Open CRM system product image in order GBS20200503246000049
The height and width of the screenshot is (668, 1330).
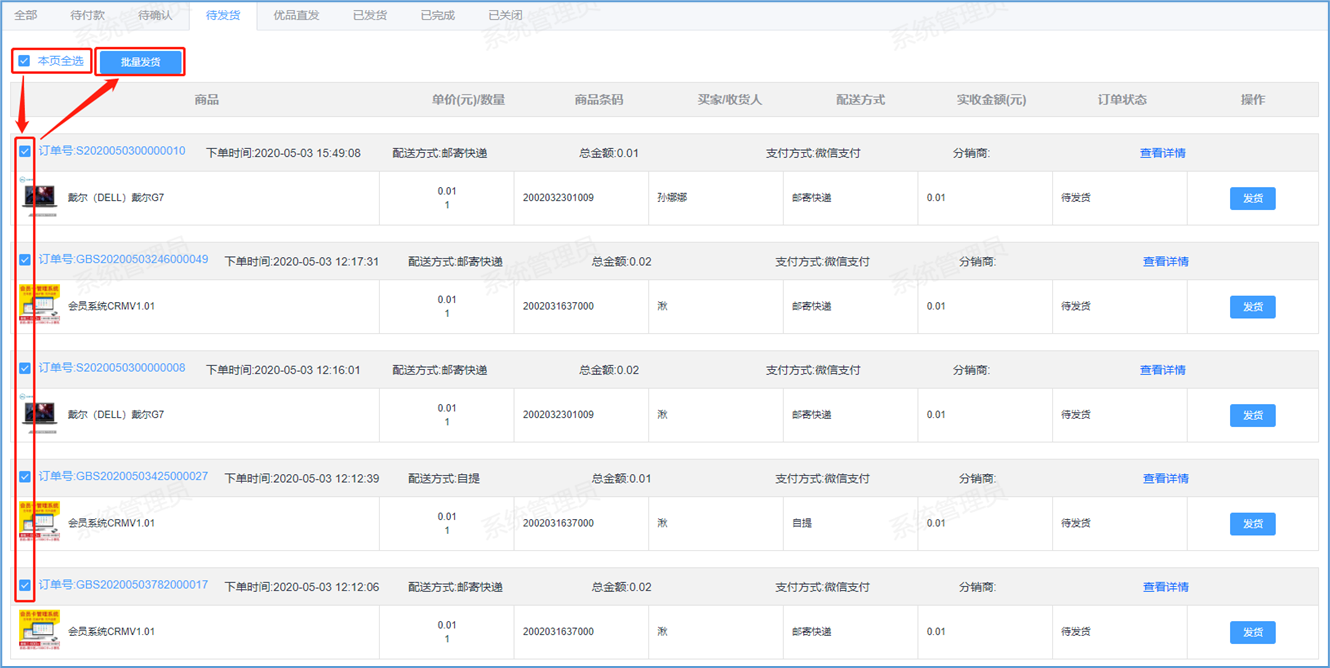point(39,305)
